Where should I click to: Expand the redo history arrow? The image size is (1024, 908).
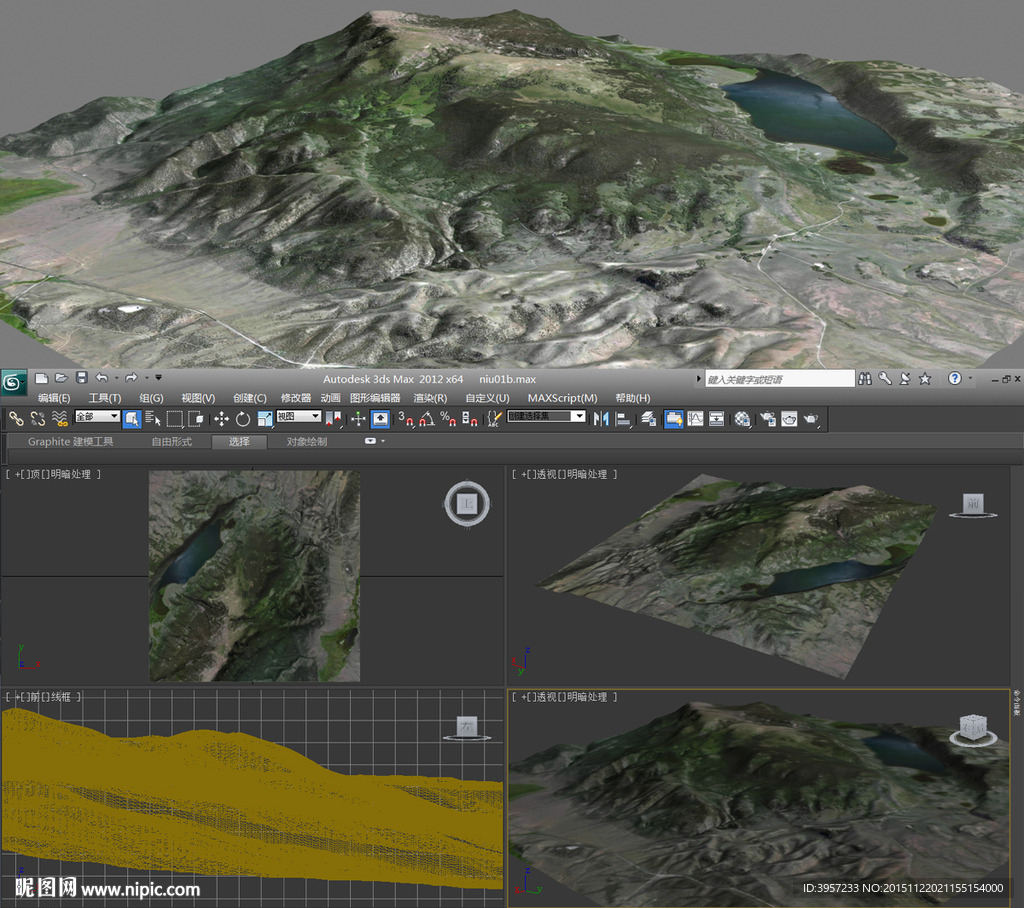coord(146,378)
